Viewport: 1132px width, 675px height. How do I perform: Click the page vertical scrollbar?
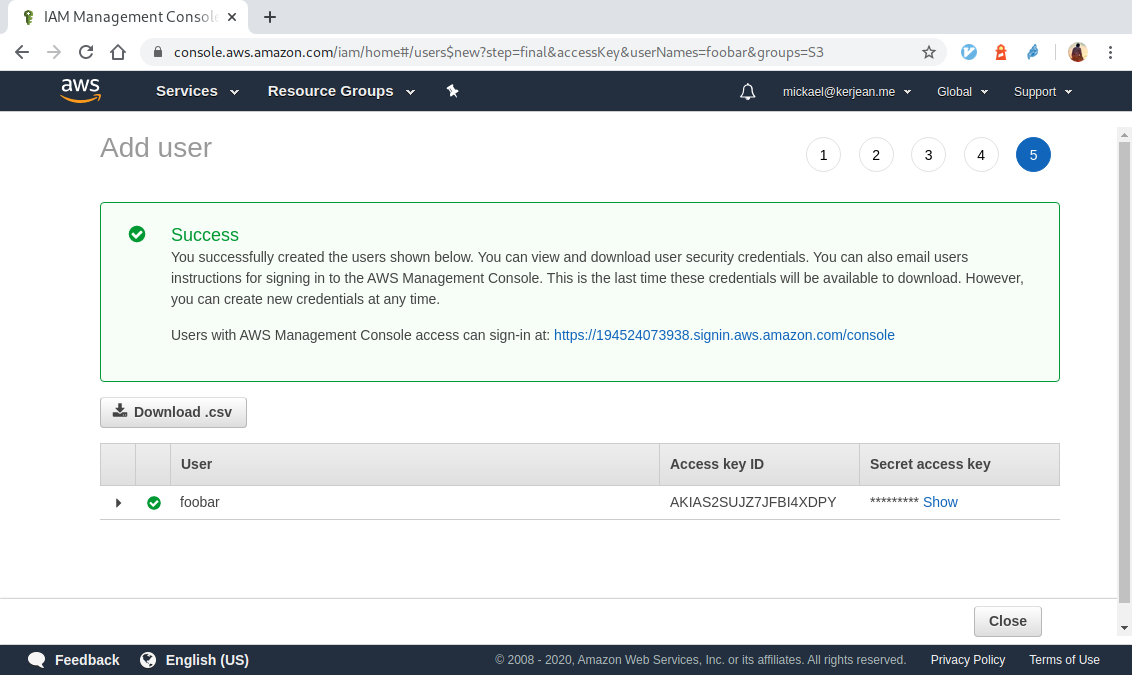coord(1124,372)
